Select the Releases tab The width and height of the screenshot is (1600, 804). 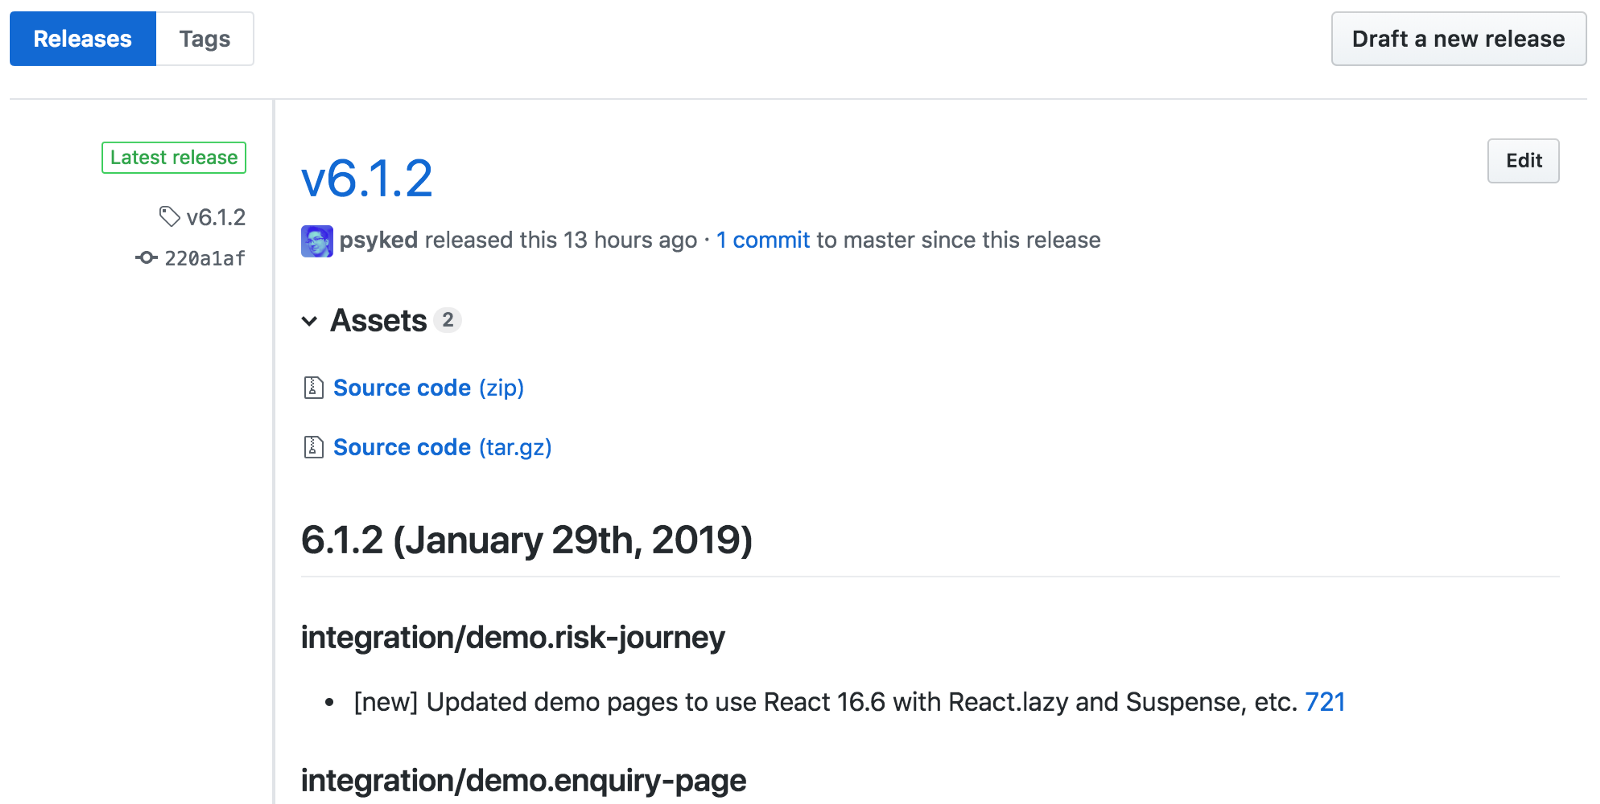83,39
